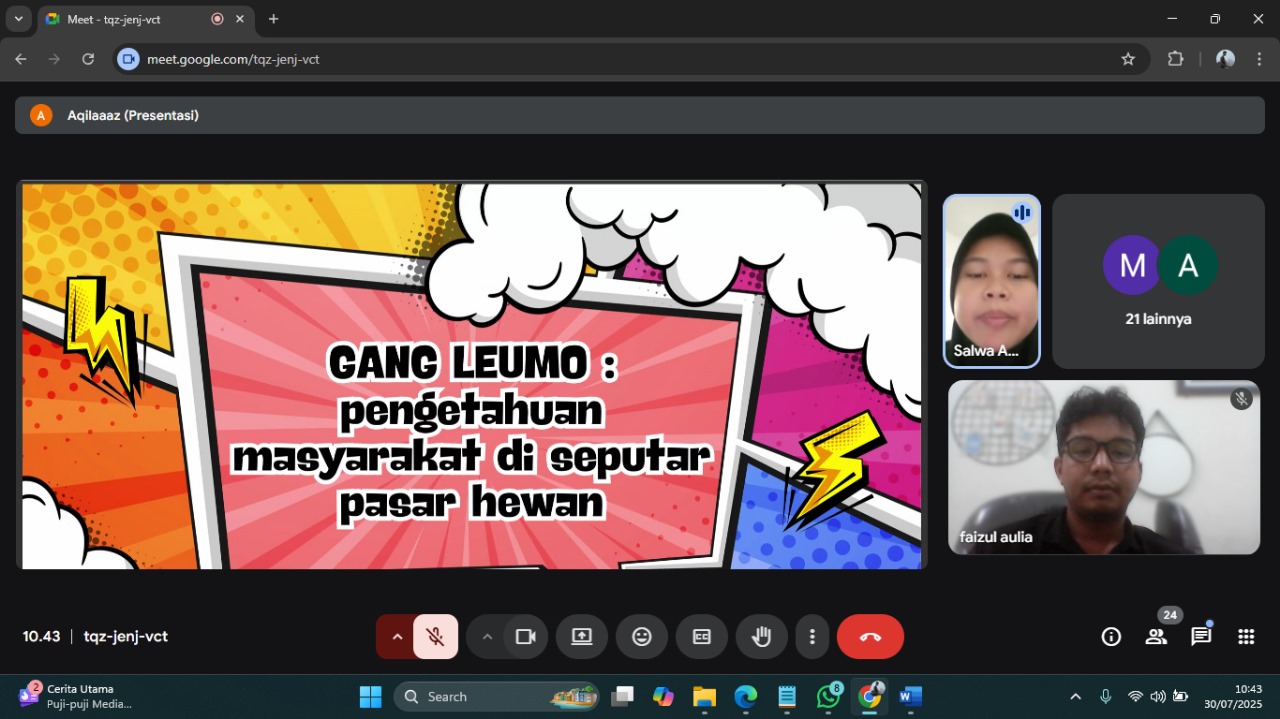Open a new browser tab
Image resolution: width=1280 pixels, height=719 pixels.
[x=274, y=19]
